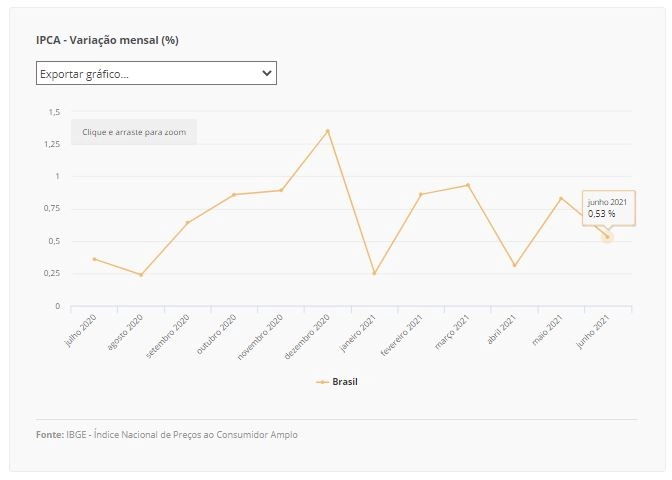
Task: Click the fevereiro 2021 data point
Action: pos(421,194)
